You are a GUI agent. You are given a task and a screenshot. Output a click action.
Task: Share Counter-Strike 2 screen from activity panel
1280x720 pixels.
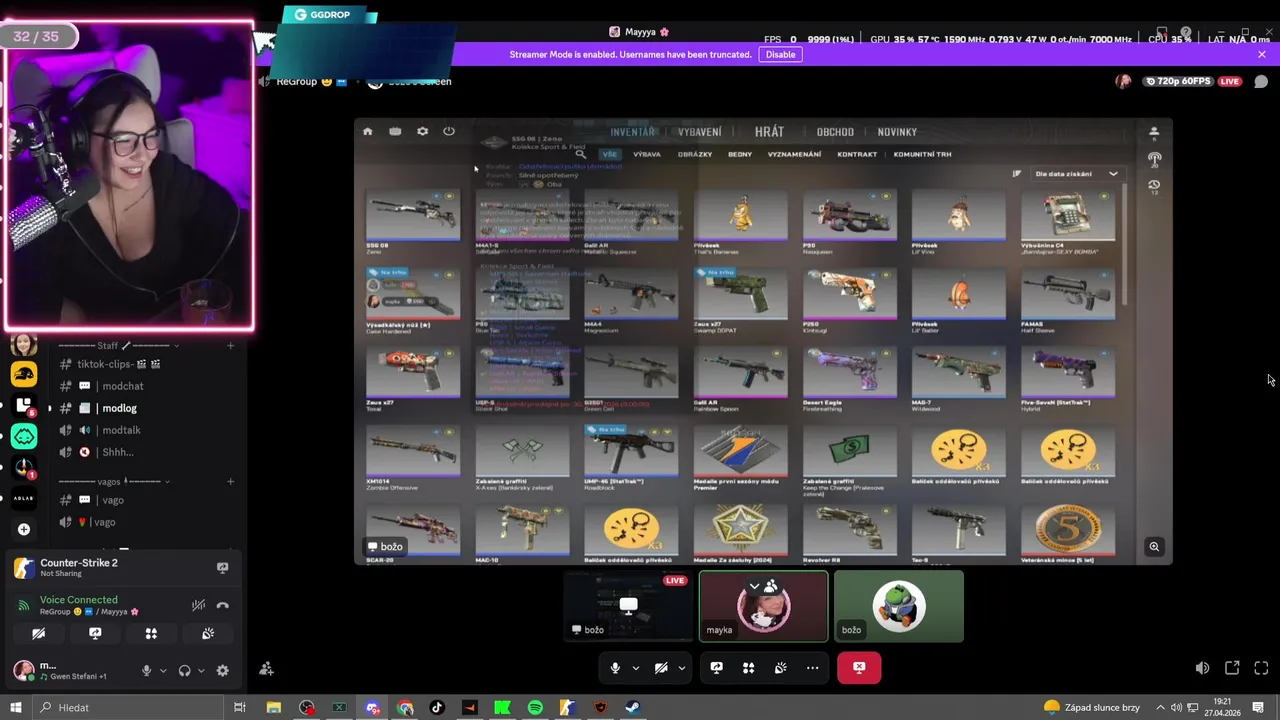(x=222, y=567)
